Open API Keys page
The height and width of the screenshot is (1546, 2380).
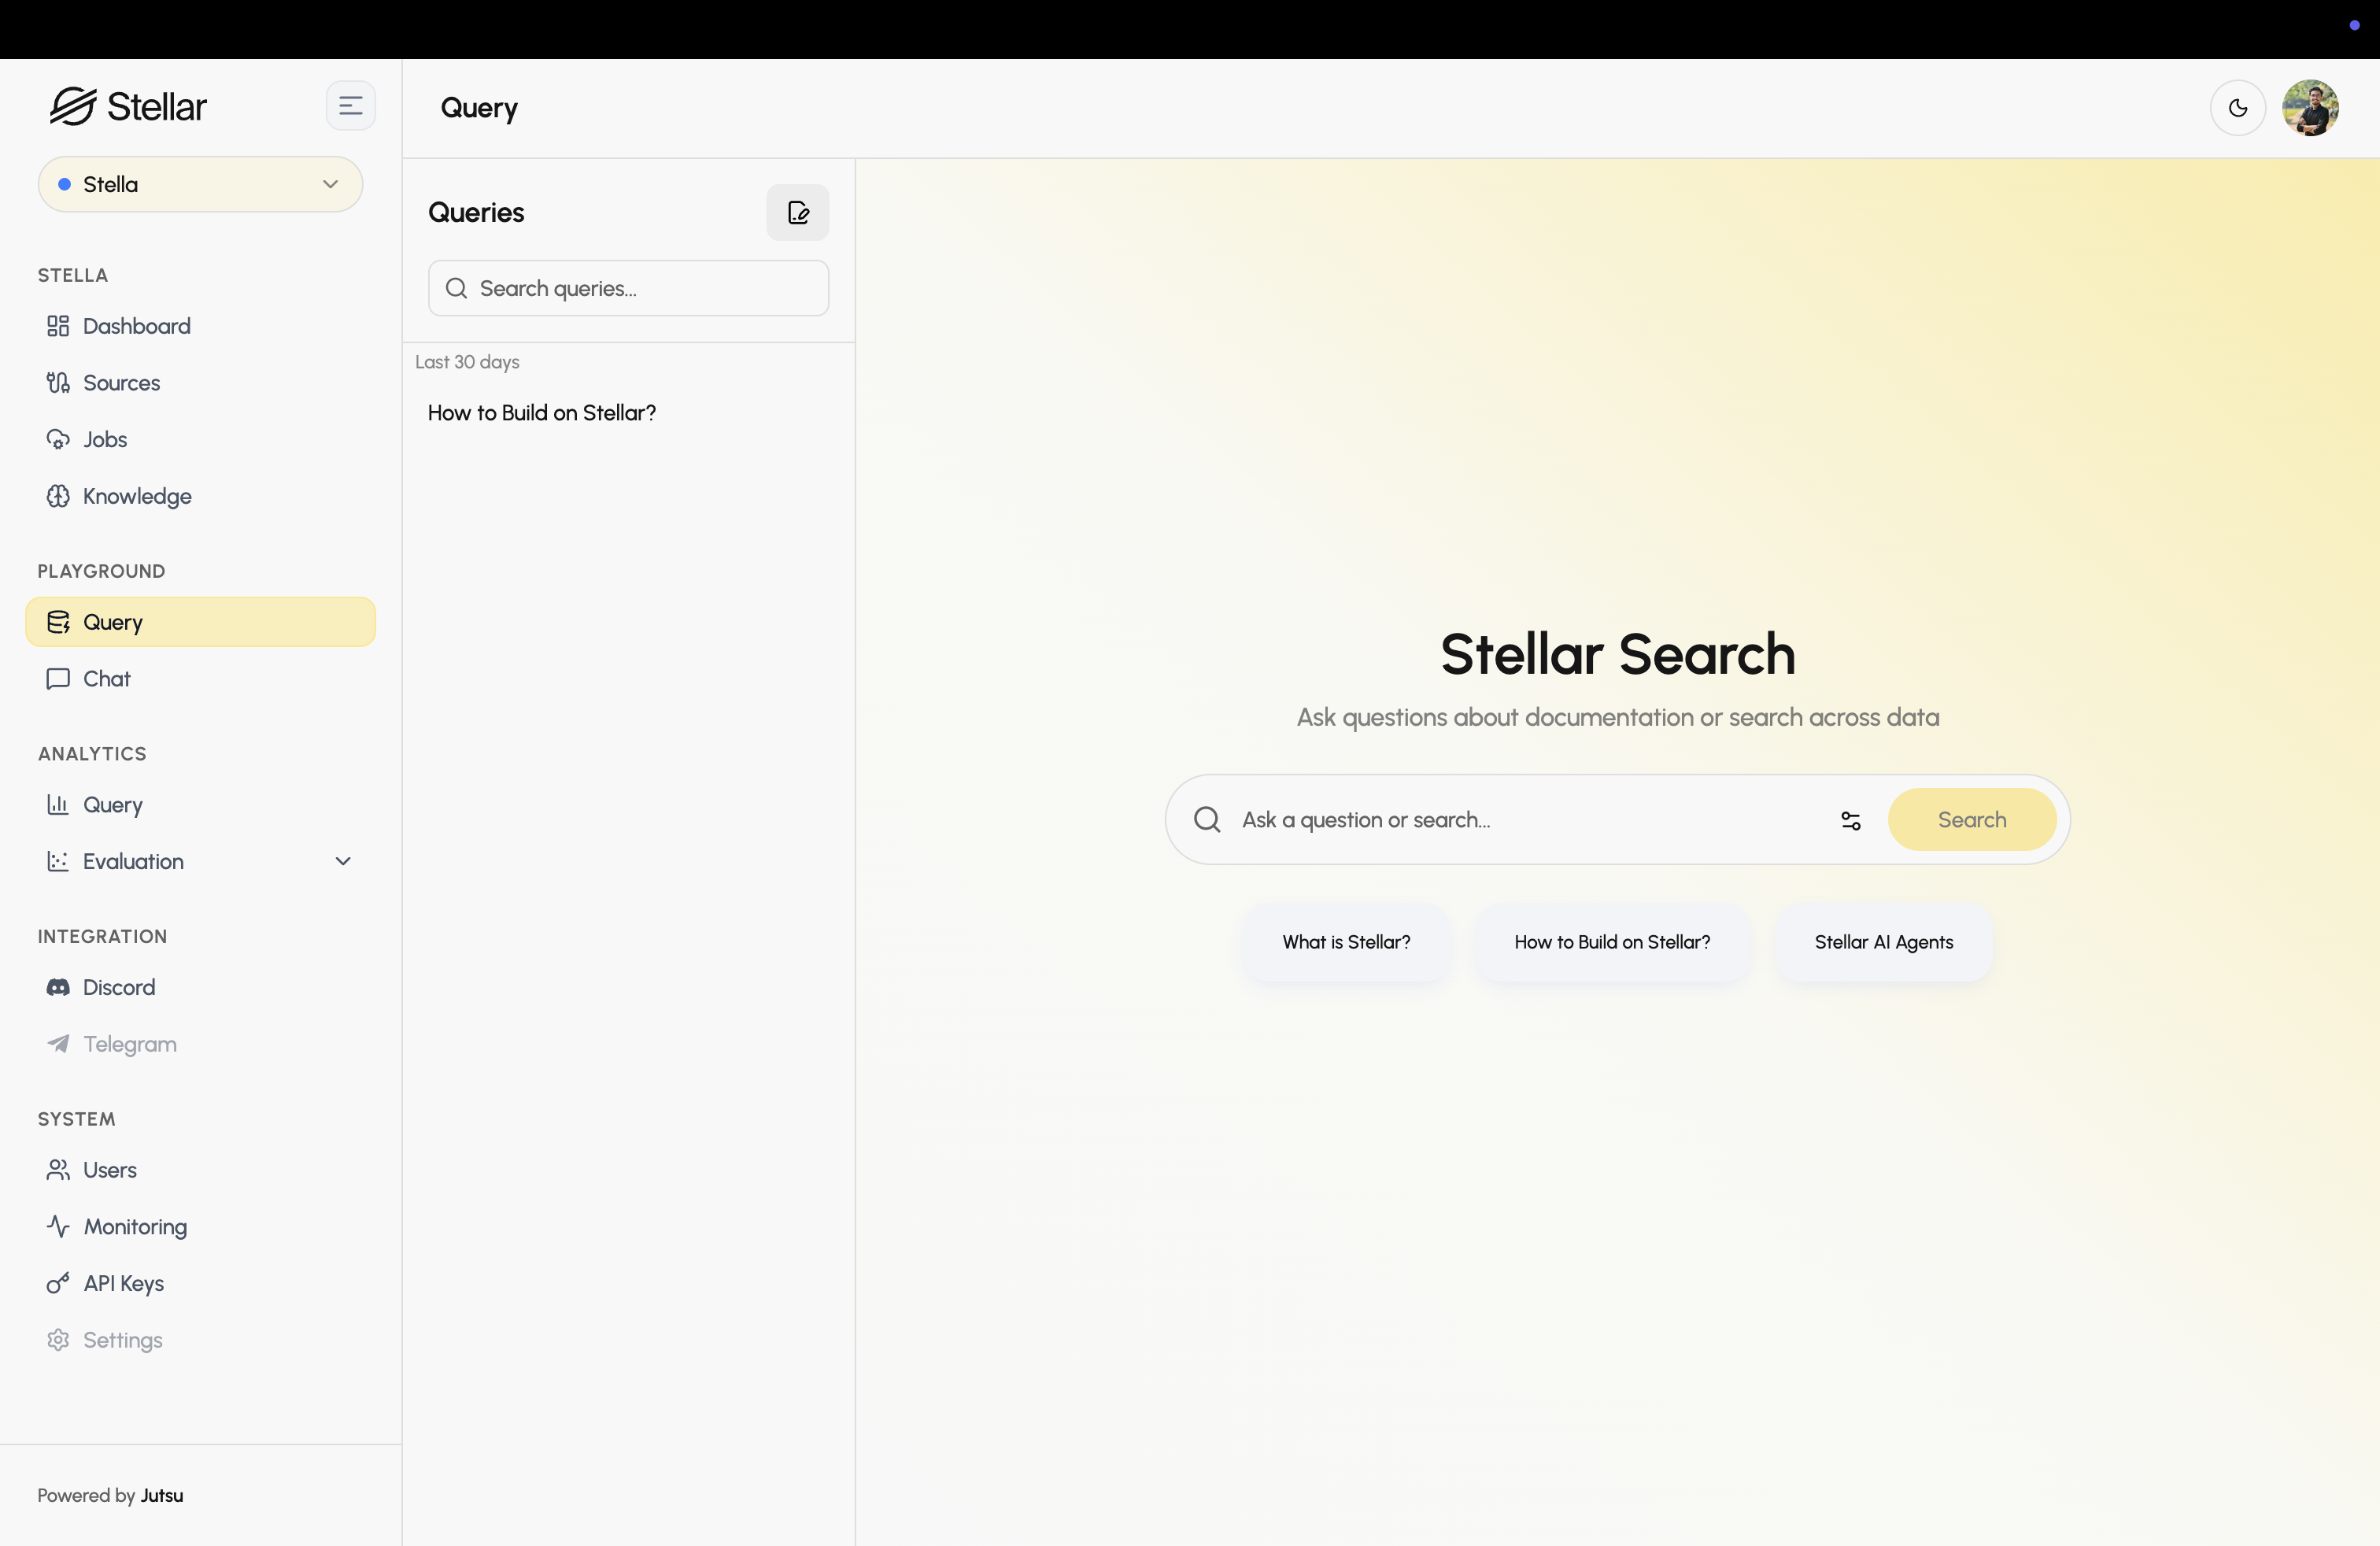click(123, 1283)
